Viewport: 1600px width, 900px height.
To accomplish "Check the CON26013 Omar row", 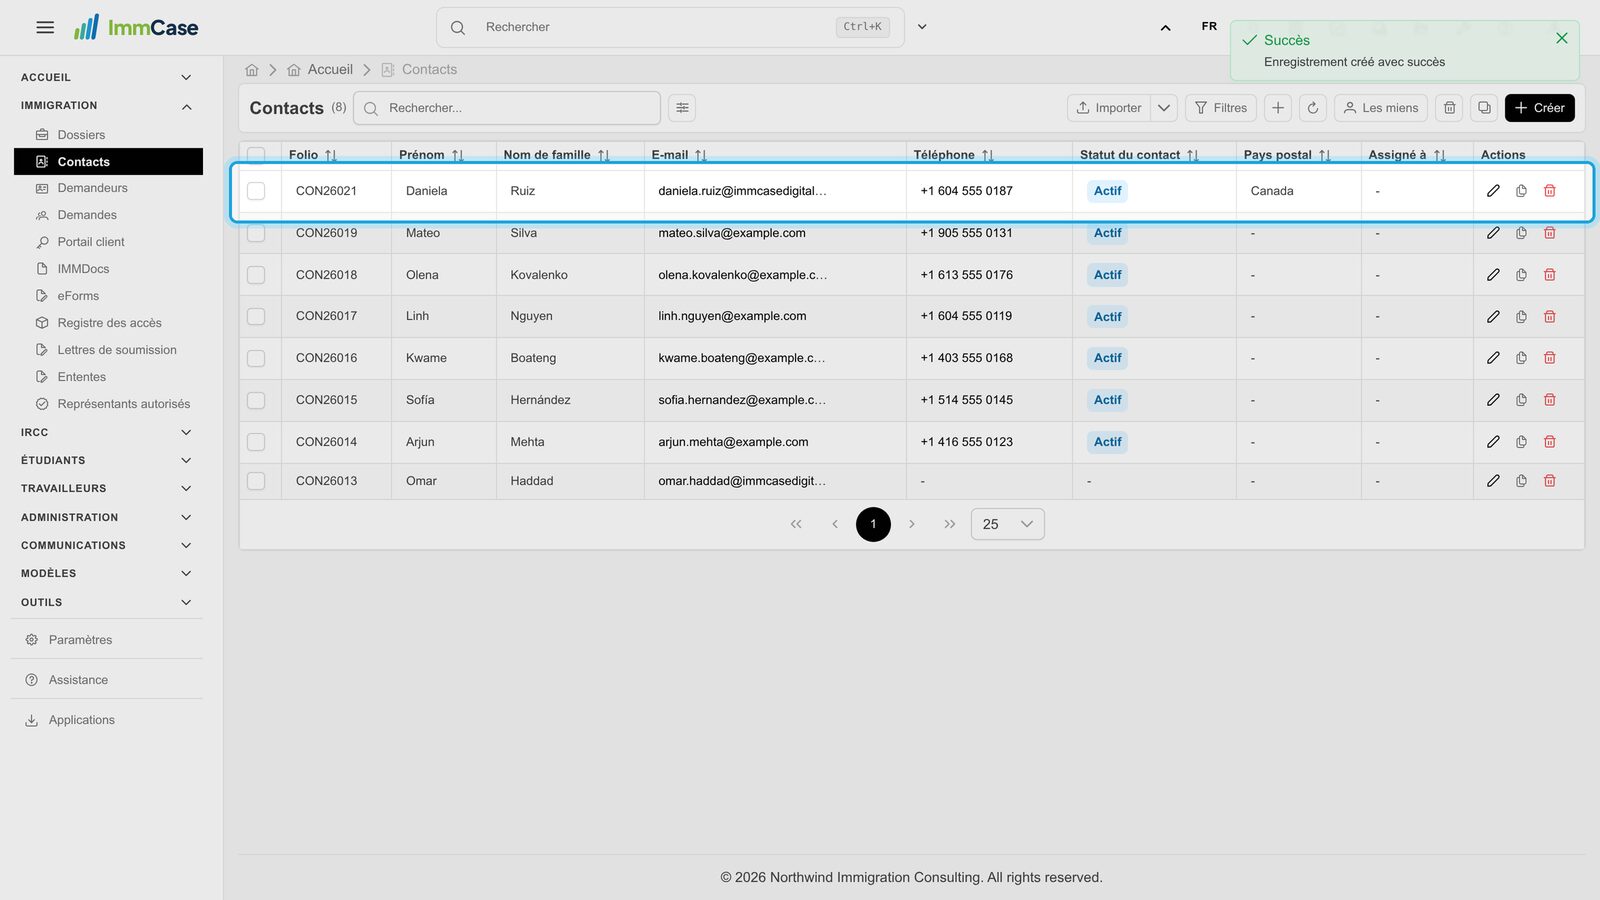I will coord(256,481).
